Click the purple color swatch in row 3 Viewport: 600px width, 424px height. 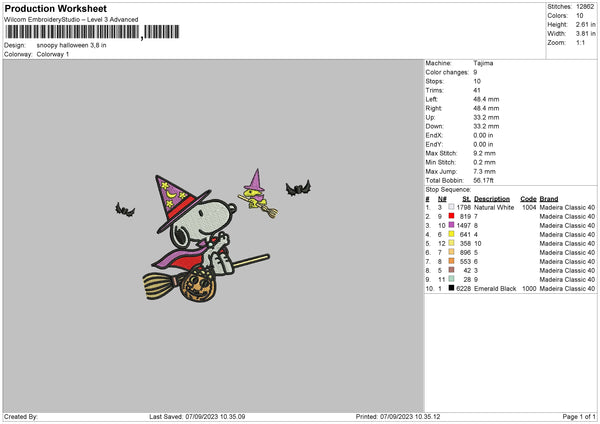[451, 225]
